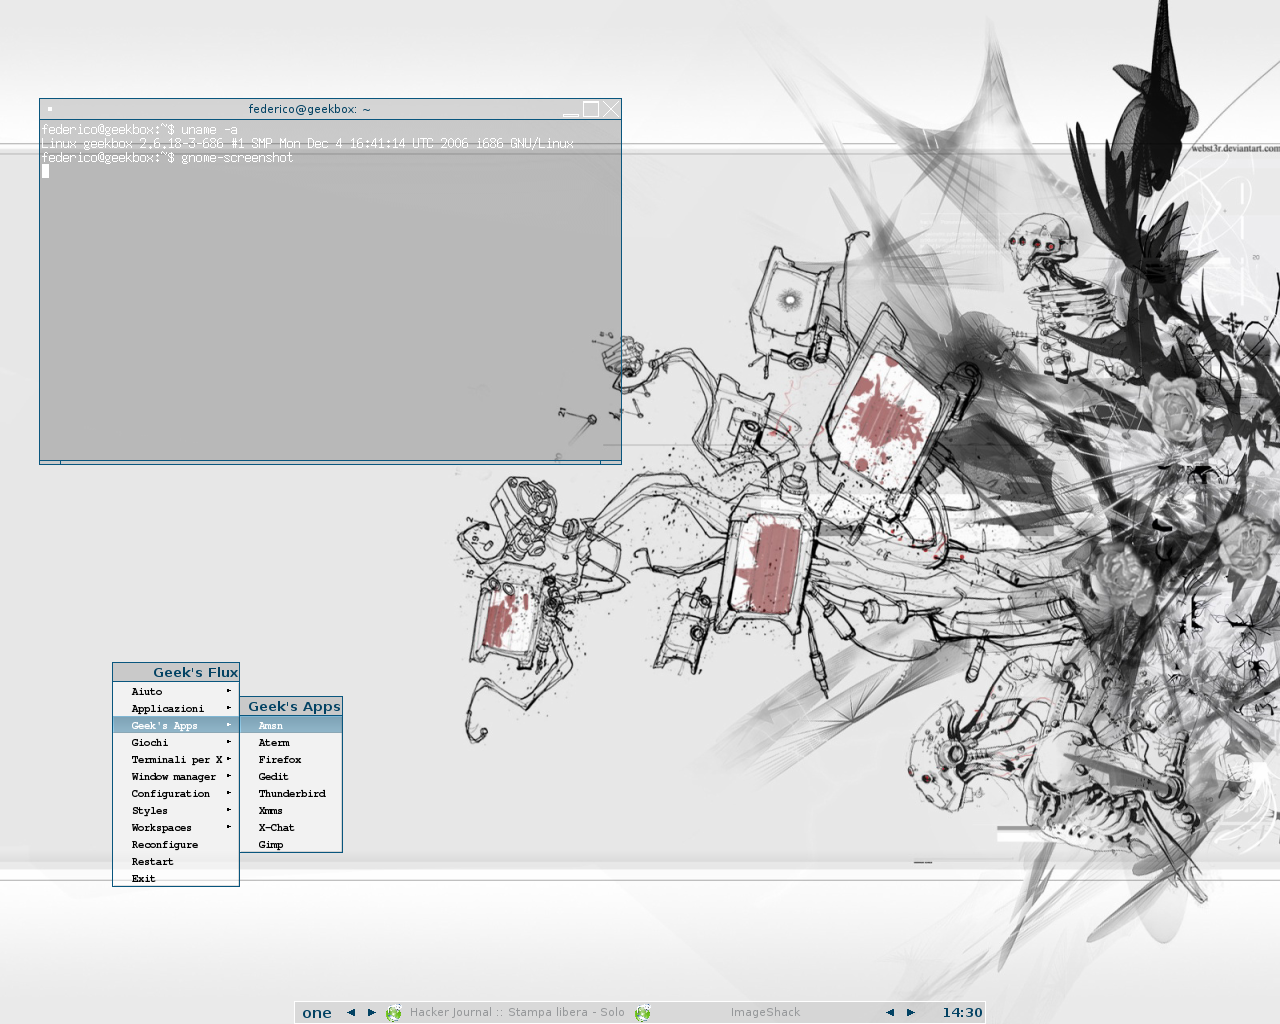Click the Firefox globe icon beside ImageShack
The image size is (1280, 1024).
click(643, 1012)
